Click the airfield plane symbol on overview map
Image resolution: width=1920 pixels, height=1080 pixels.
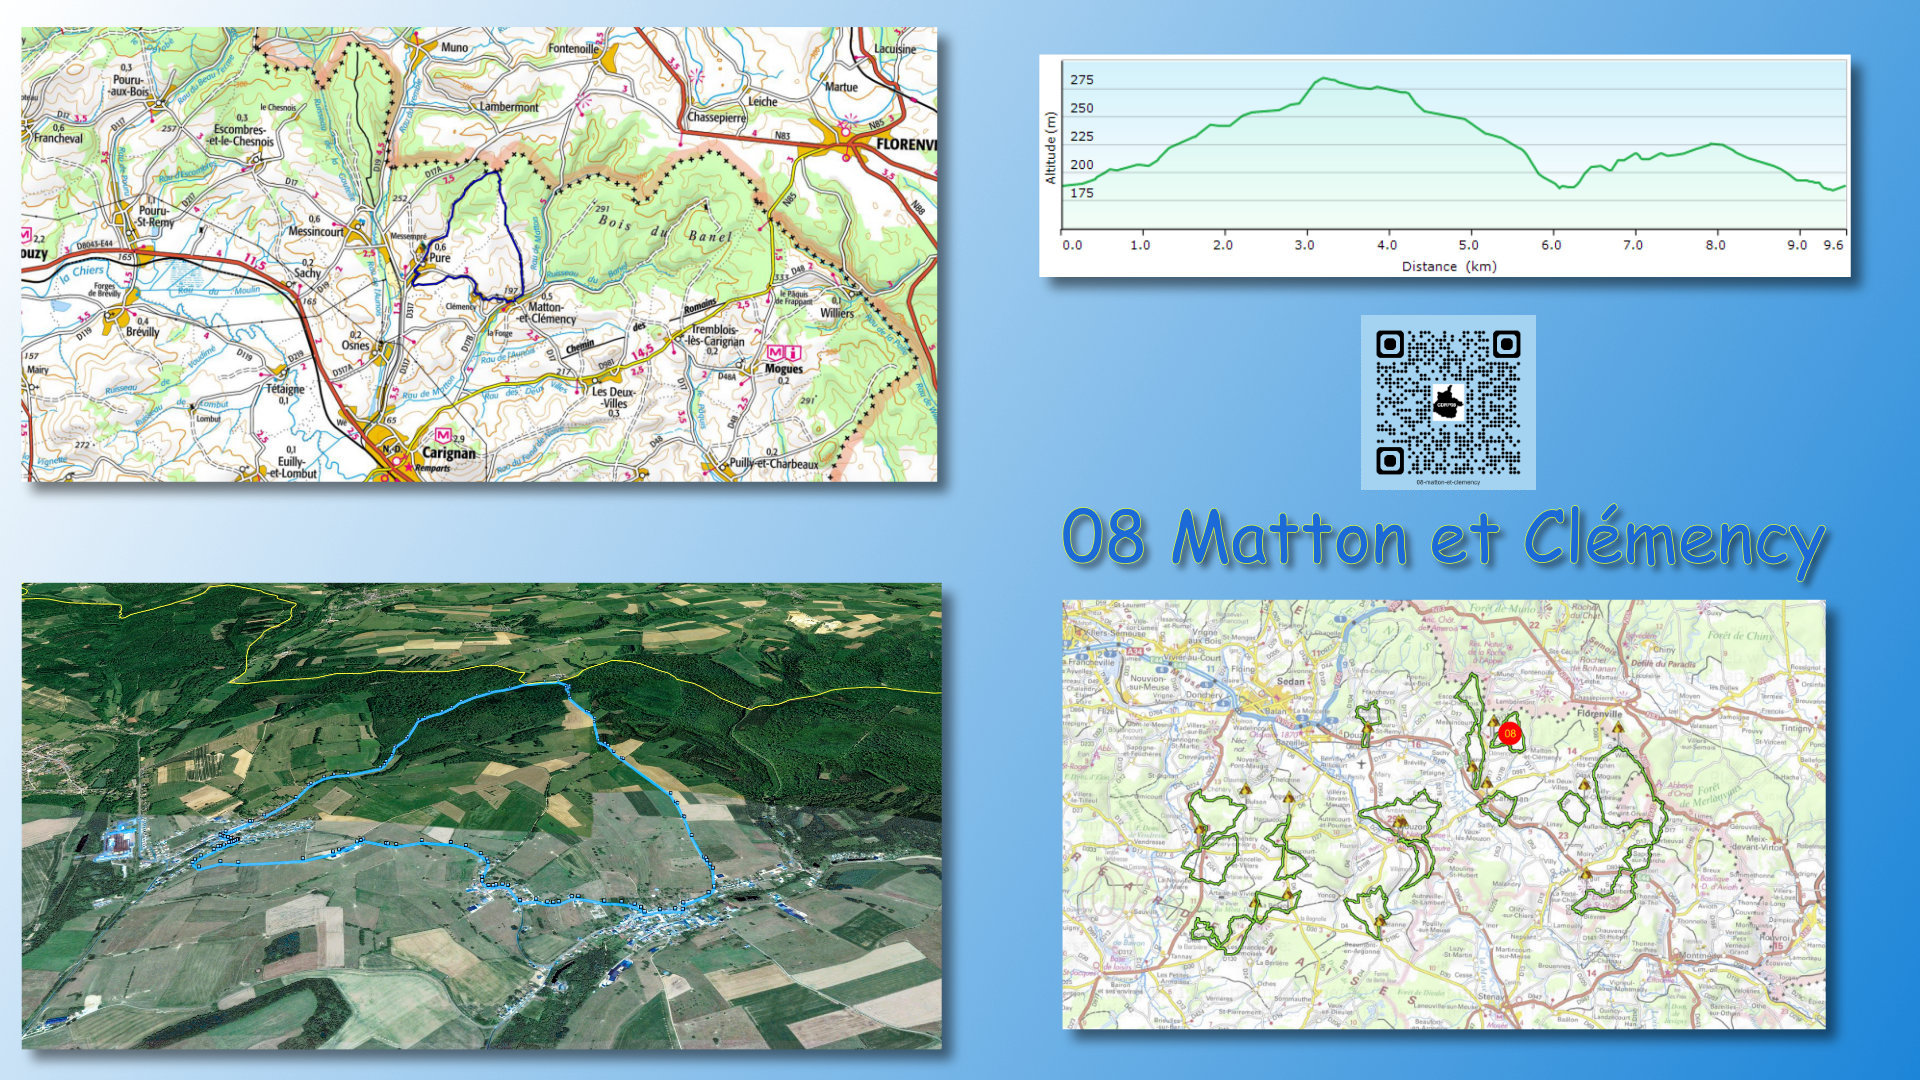(x=1361, y=764)
